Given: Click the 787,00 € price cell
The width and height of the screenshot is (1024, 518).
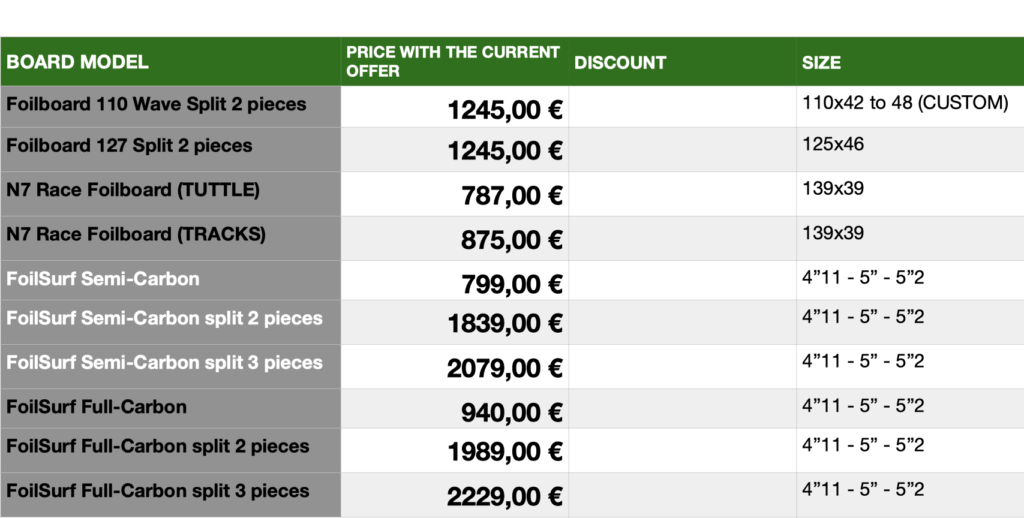Looking at the screenshot, I should click(x=455, y=194).
